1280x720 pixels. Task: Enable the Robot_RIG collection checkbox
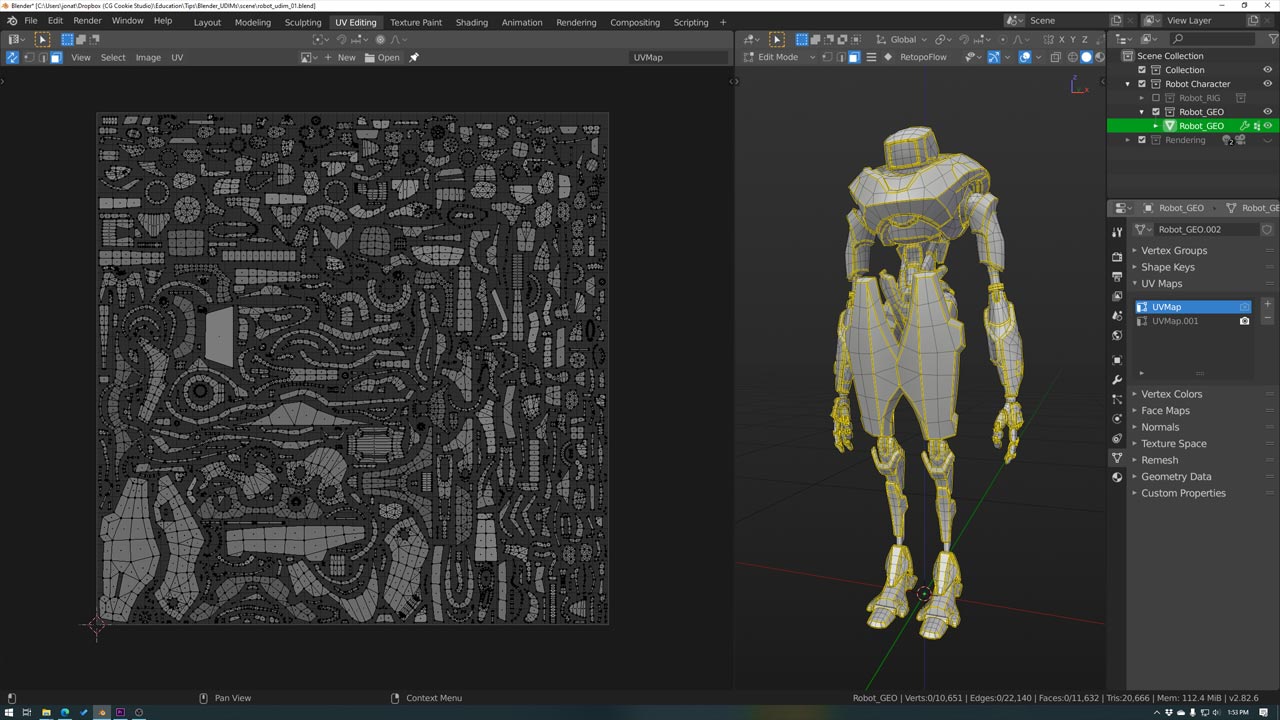(x=1156, y=98)
